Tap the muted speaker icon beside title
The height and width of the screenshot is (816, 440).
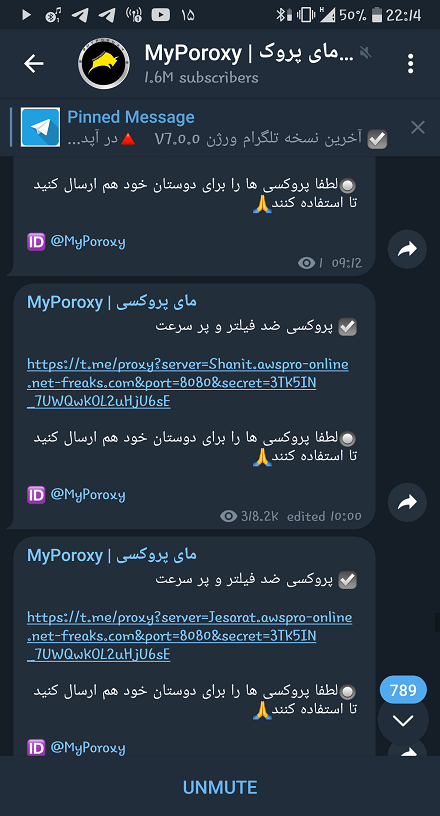pyautogui.click(x=366, y=53)
